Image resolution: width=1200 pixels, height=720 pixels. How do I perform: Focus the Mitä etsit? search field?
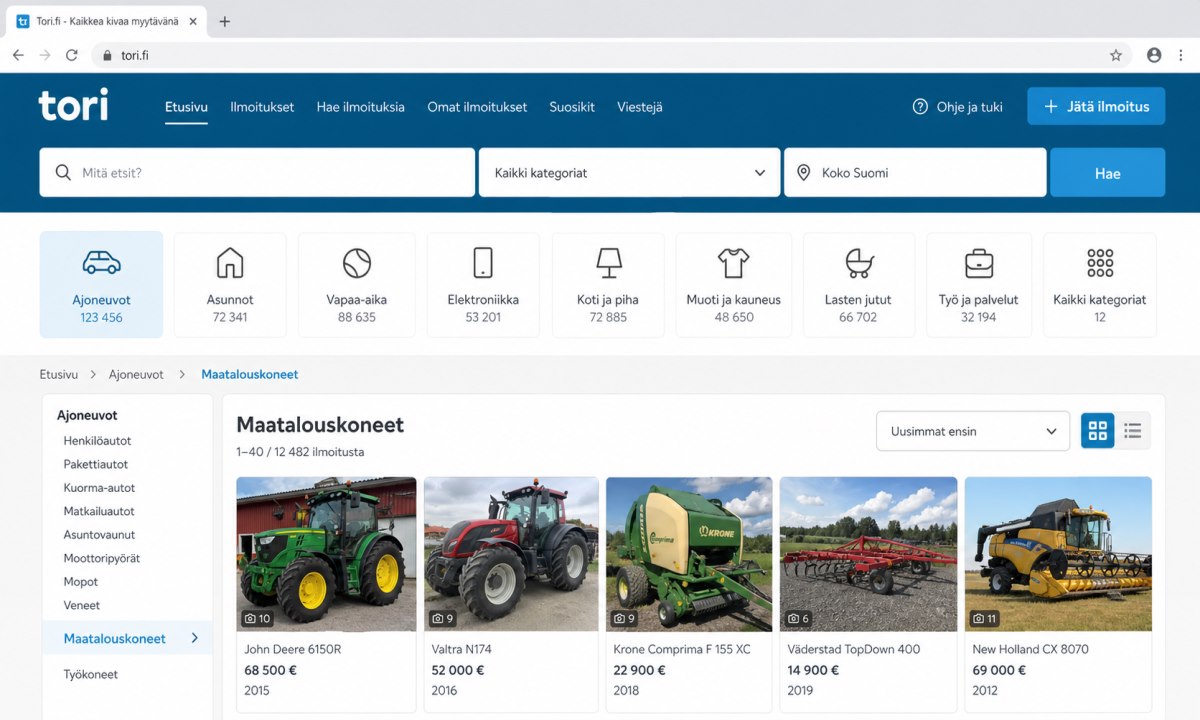click(x=257, y=173)
